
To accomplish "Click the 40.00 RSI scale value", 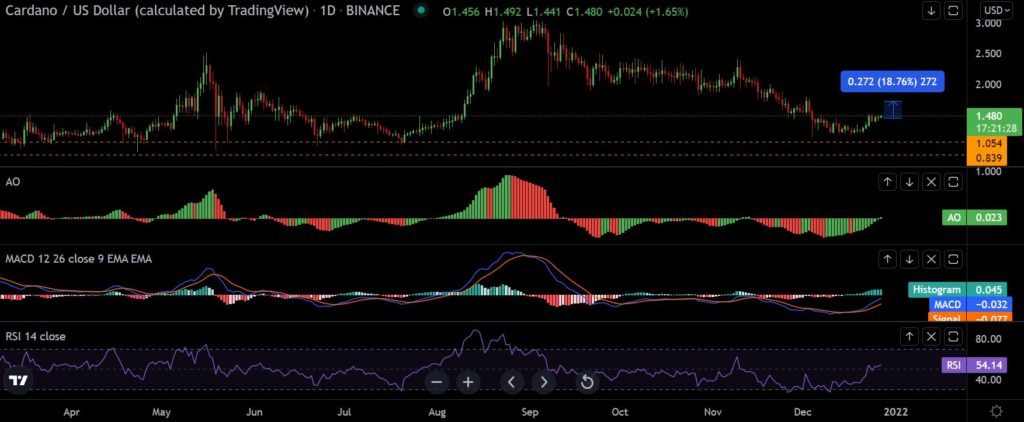I will (988, 380).
